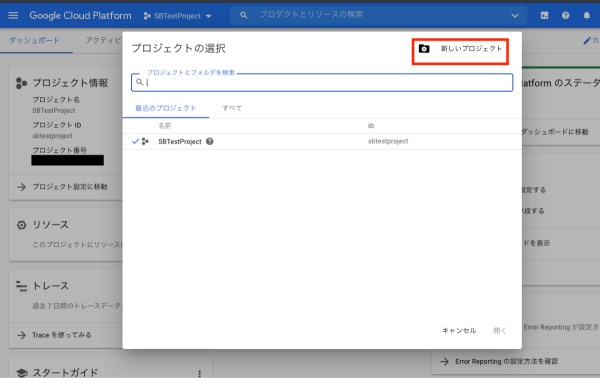Screen dimensions: 600x378
Task: Switch to the アクティビティ tab
Action: click(x=103, y=41)
